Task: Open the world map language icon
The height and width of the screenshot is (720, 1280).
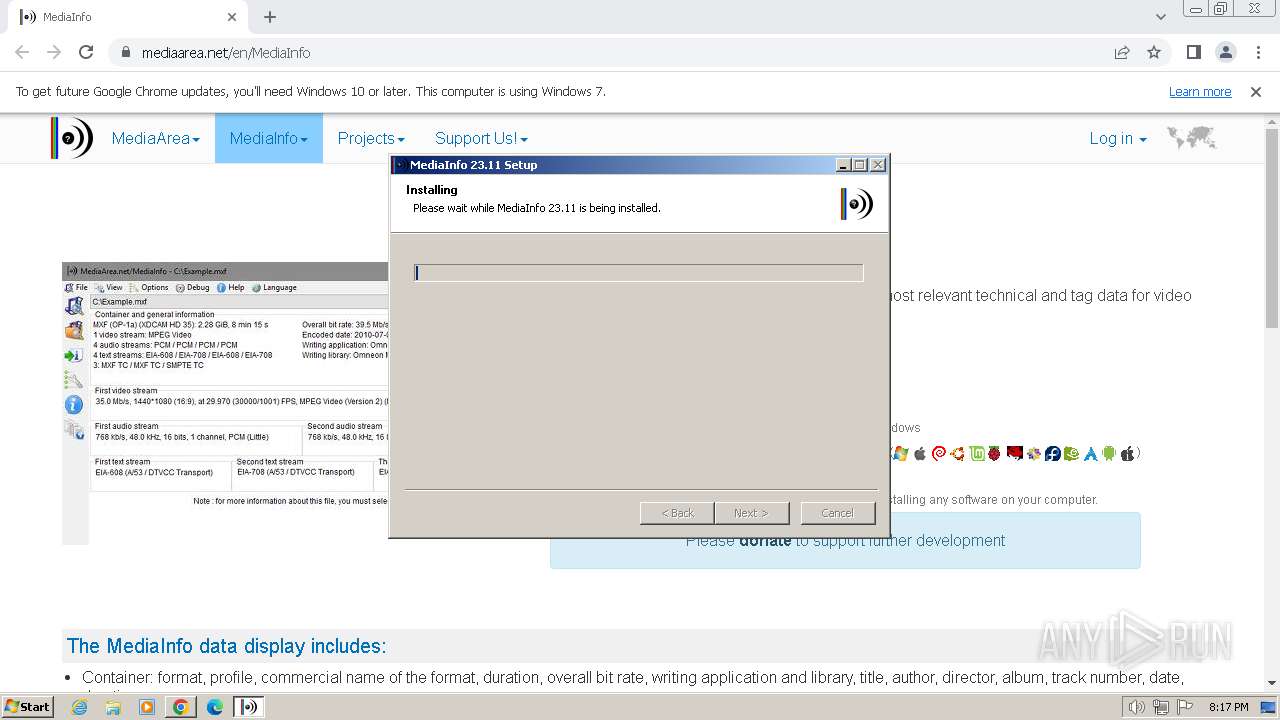Action: [1191, 138]
